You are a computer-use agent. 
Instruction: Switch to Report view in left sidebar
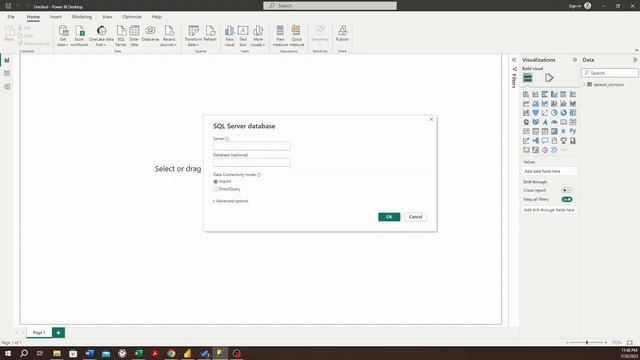[7, 60]
